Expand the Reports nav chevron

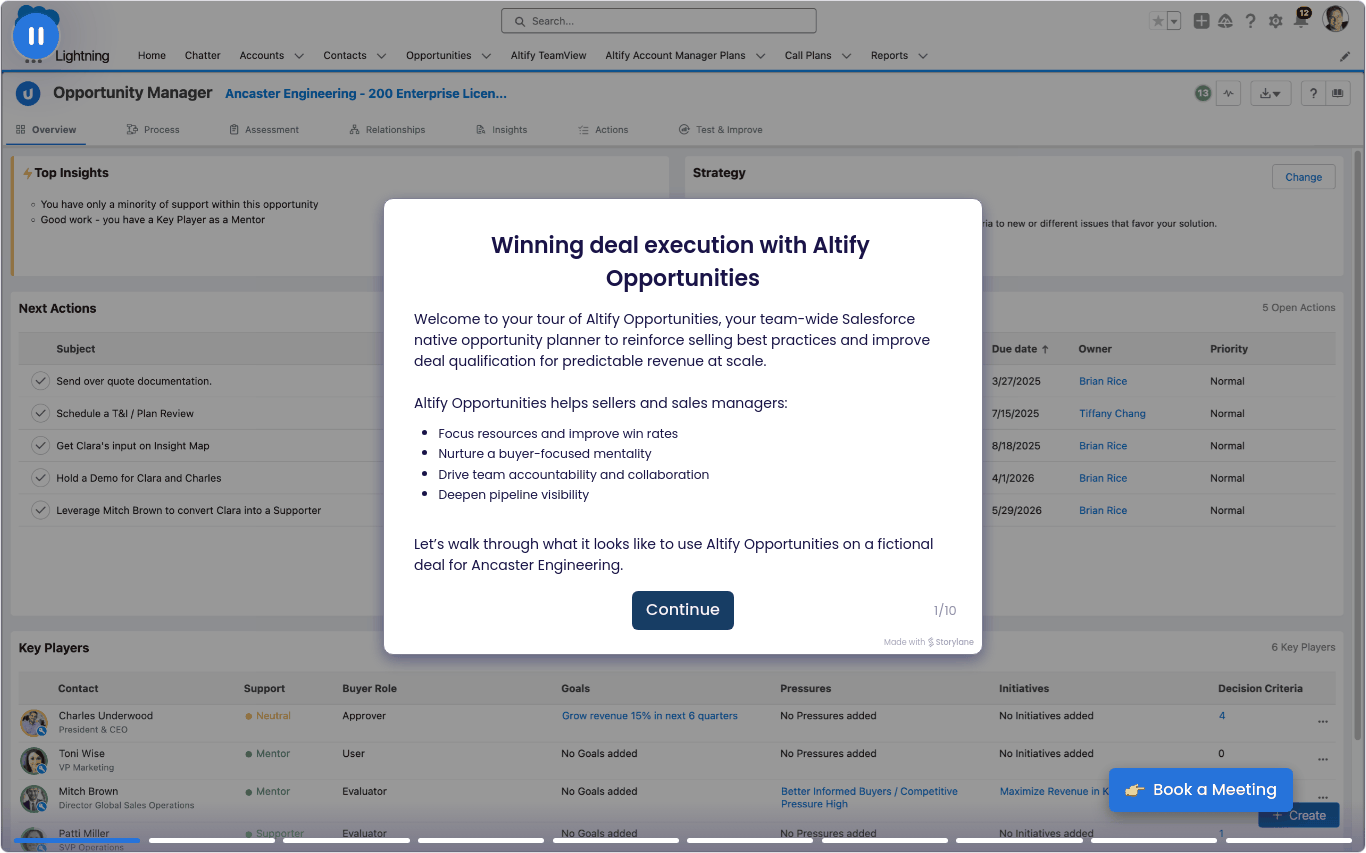coord(922,56)
